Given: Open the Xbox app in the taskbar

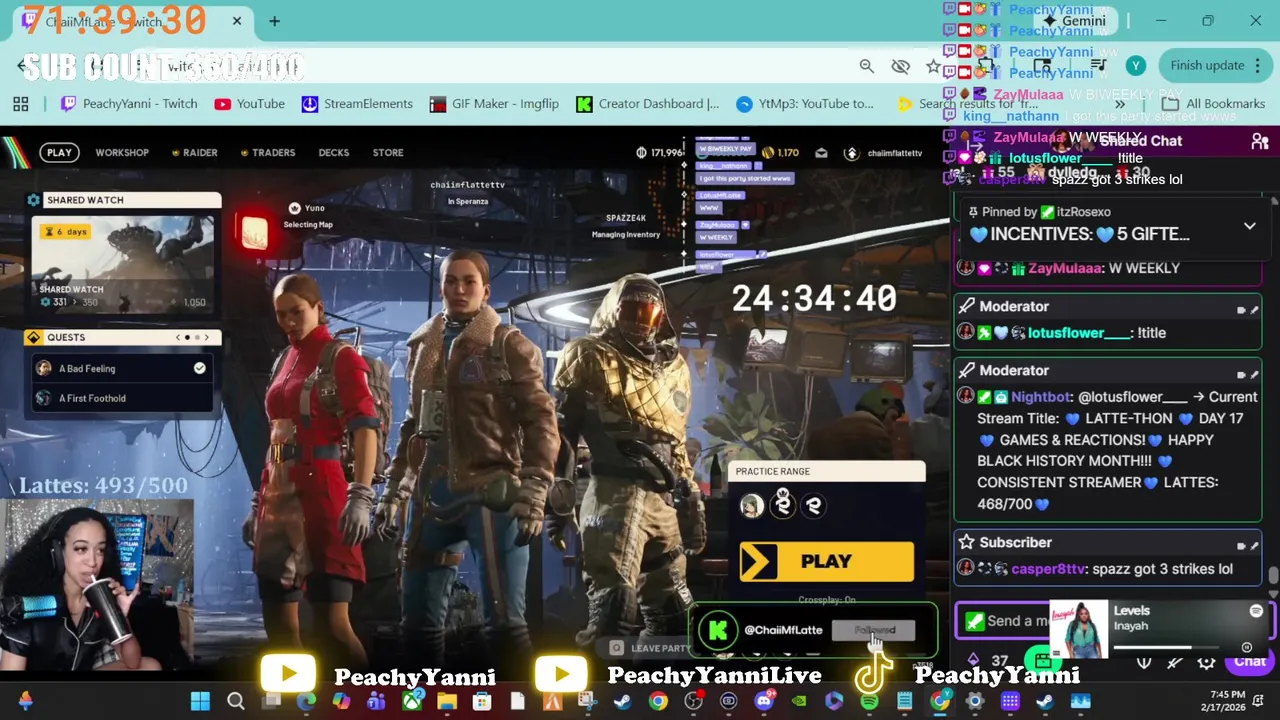Looking at the screenshot, I should (412, 702).
